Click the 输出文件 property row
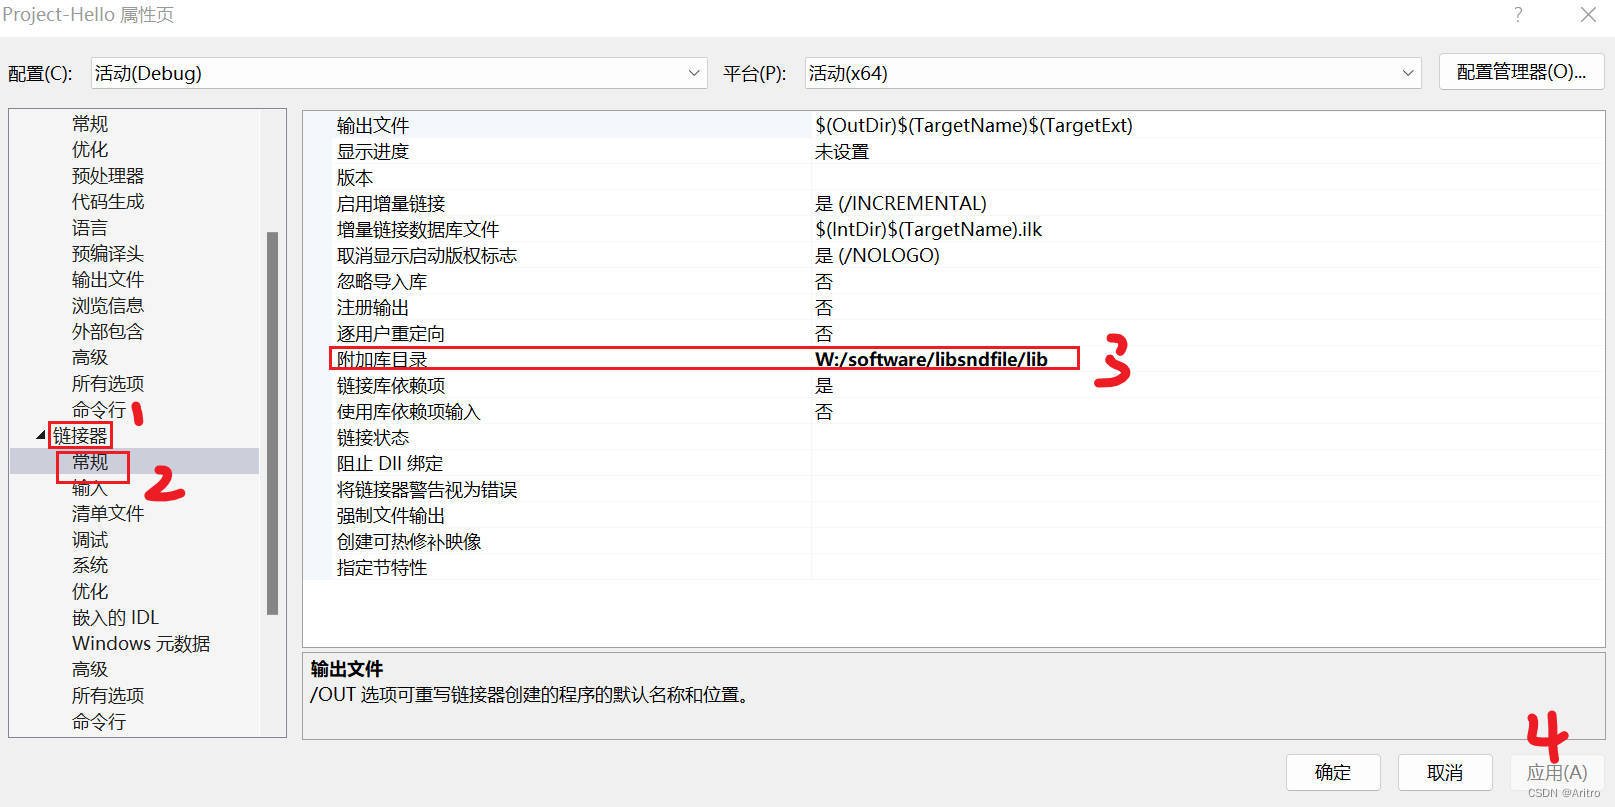Viewport: 1615px width, 807px height. coord(953,125)
